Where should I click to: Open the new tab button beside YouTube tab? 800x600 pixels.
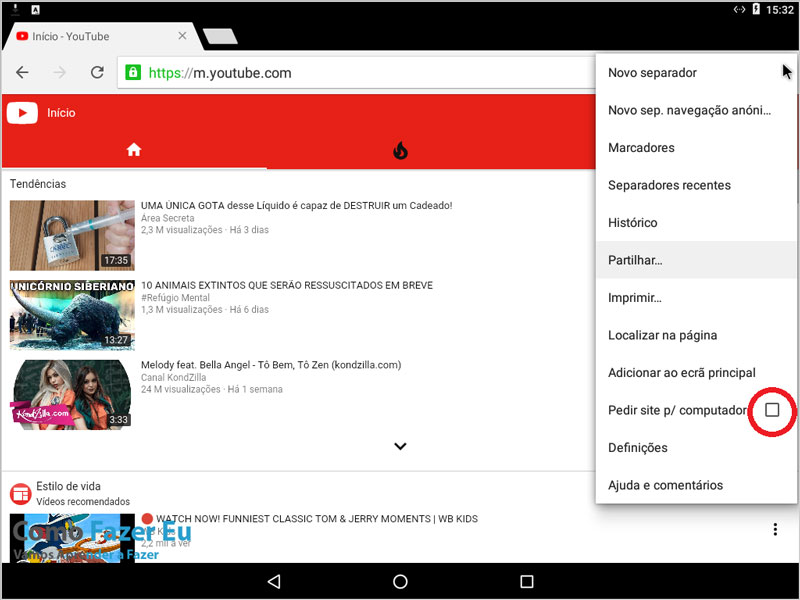[x=220, y=36]
